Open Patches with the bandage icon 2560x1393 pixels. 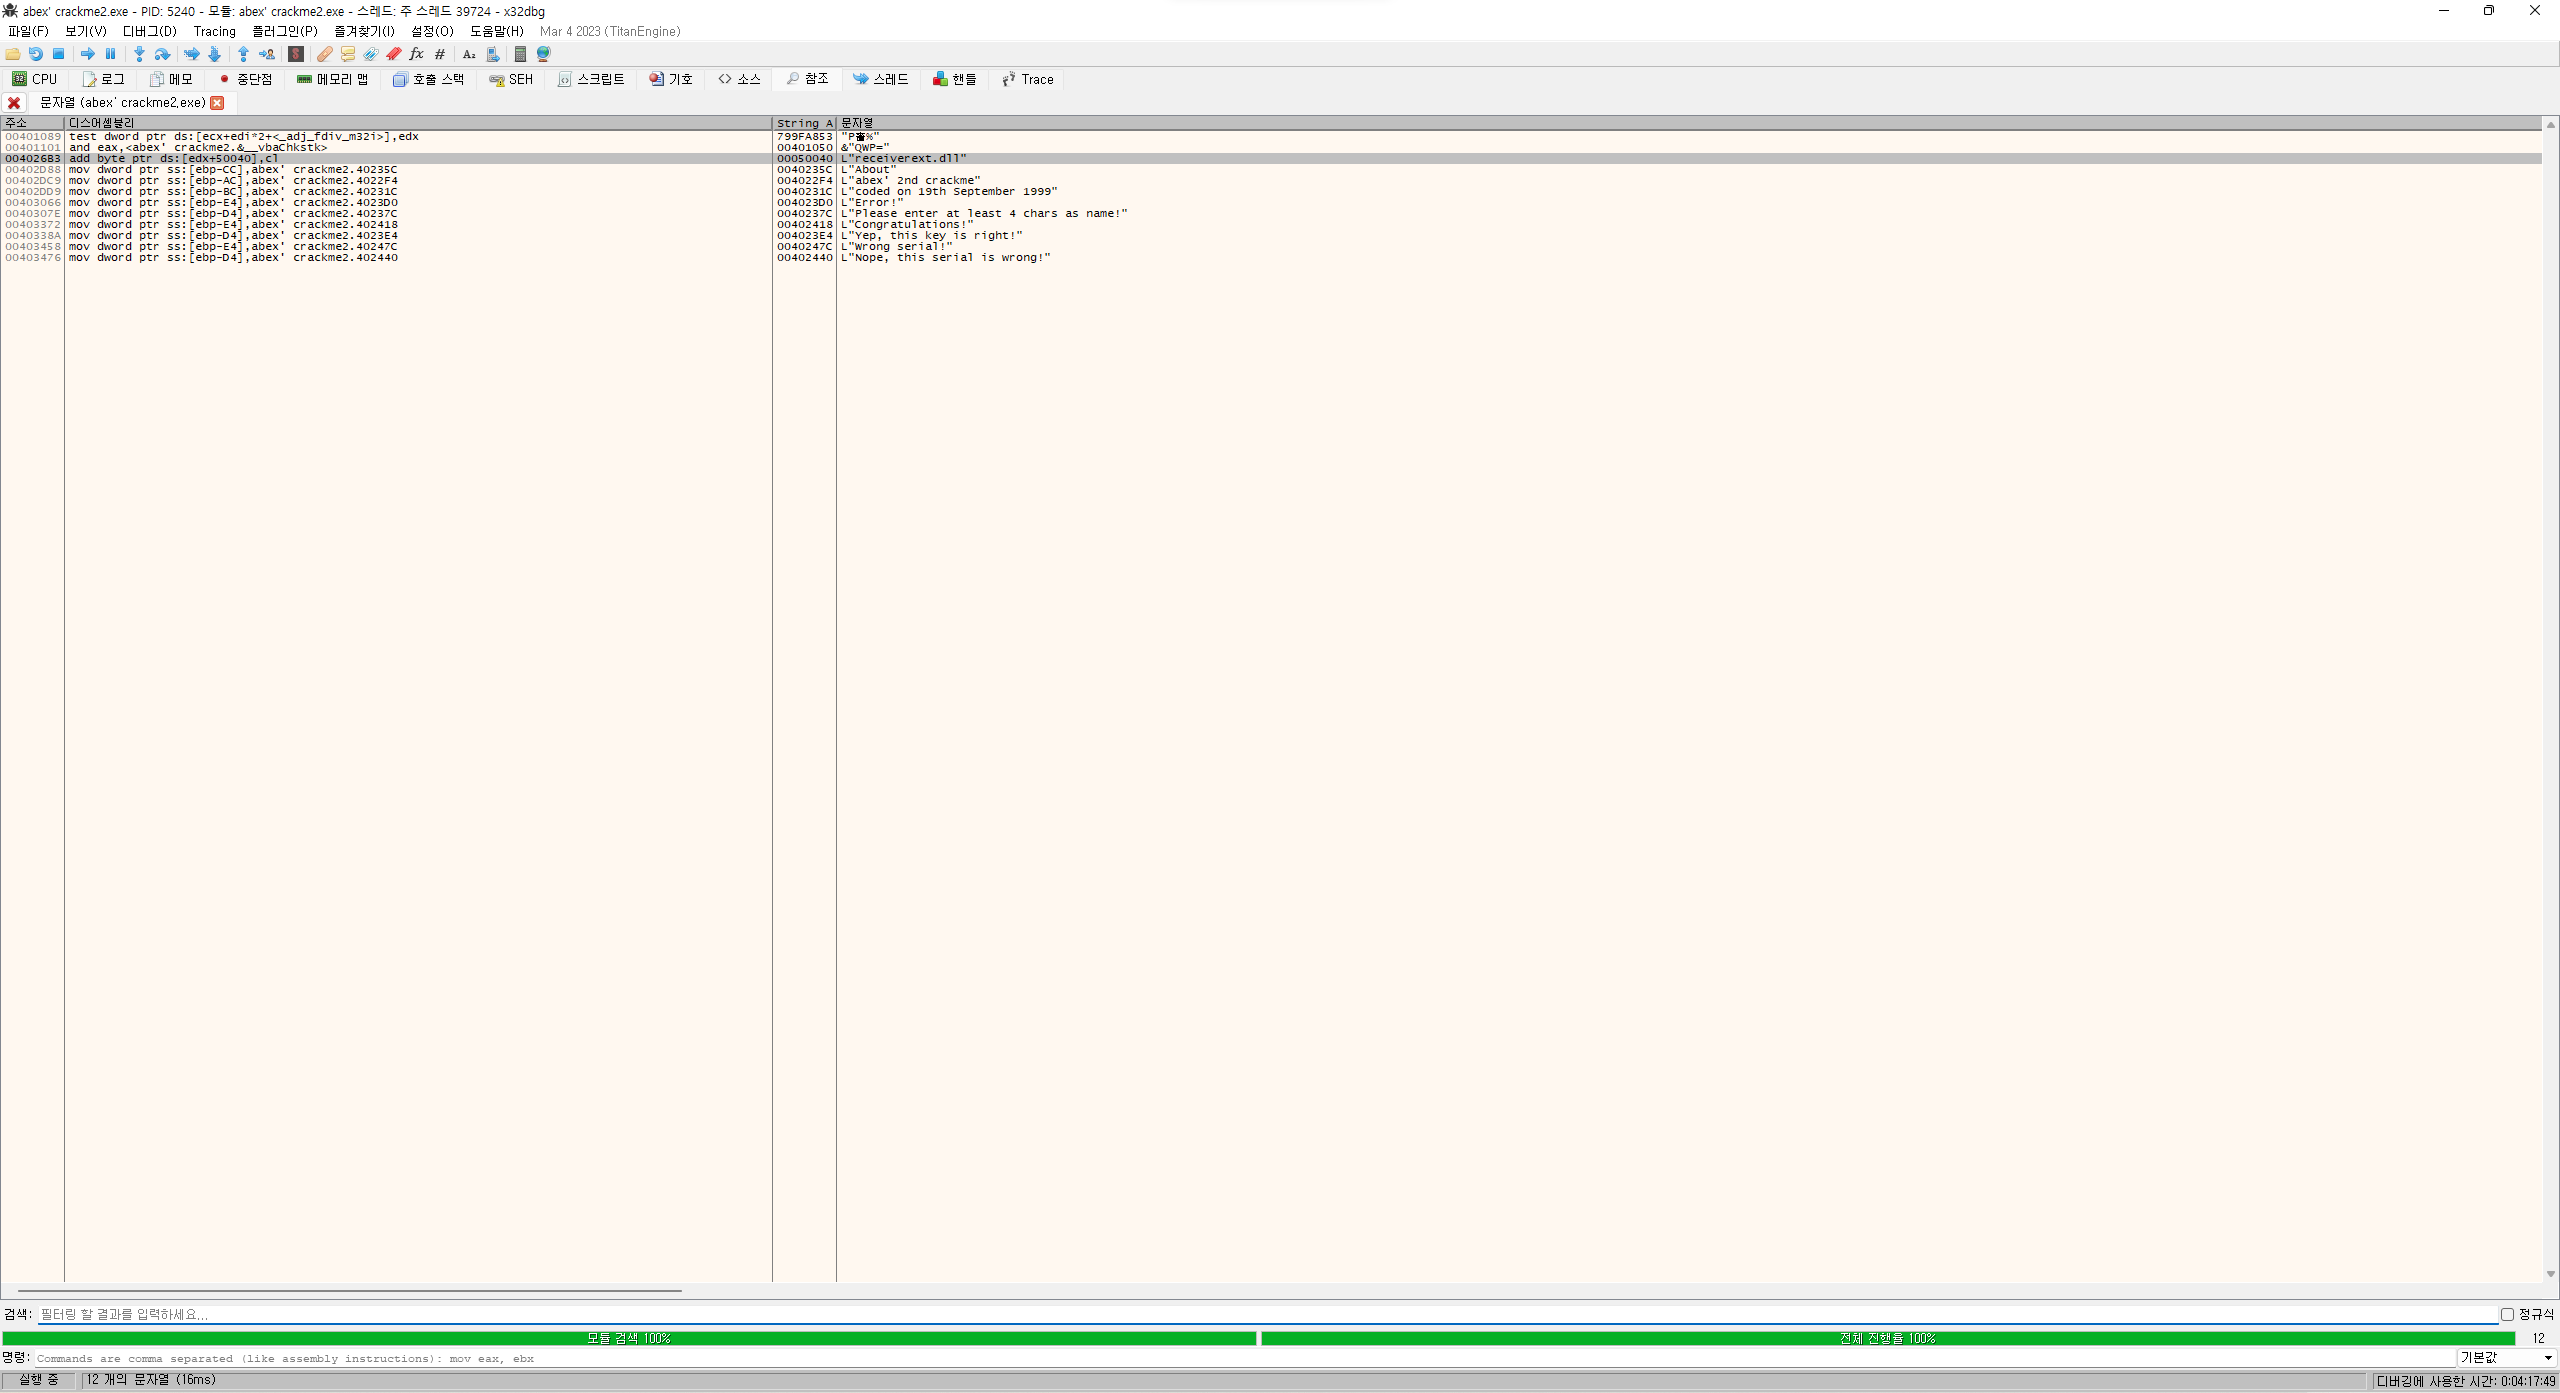[325, 54]
